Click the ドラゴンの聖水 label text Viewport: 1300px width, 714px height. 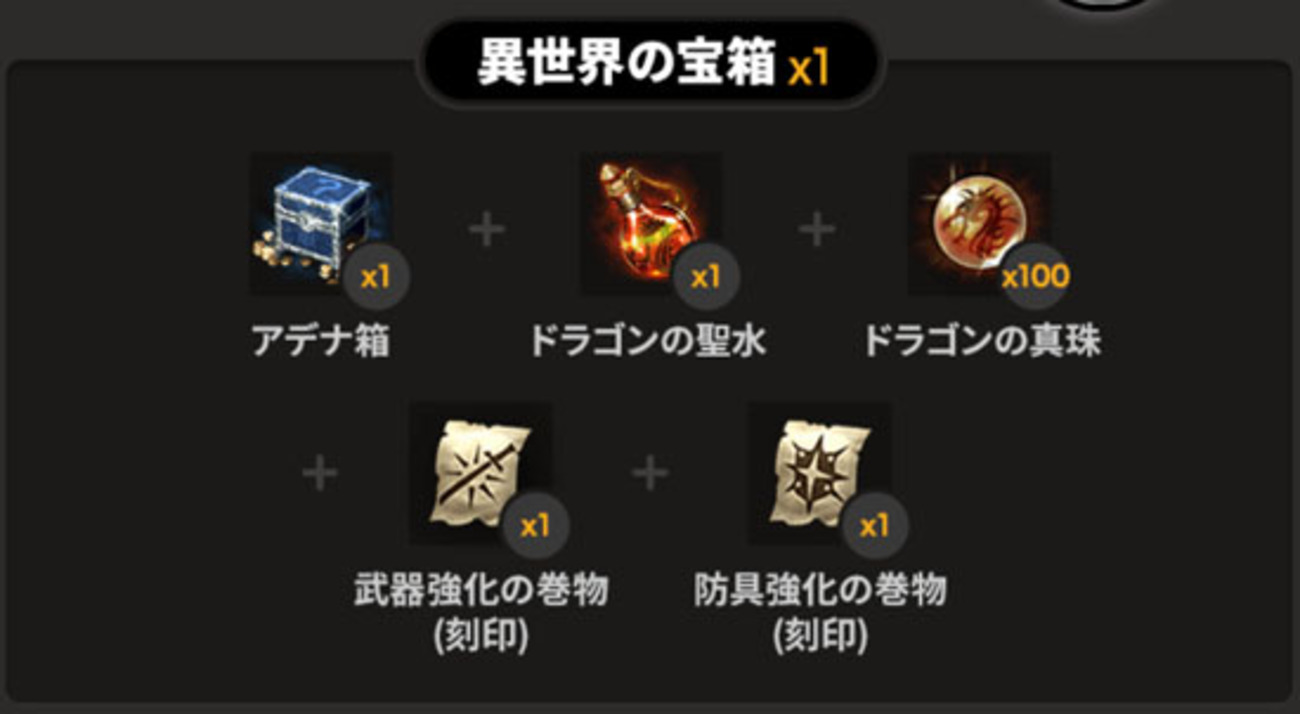pos(648,342)
